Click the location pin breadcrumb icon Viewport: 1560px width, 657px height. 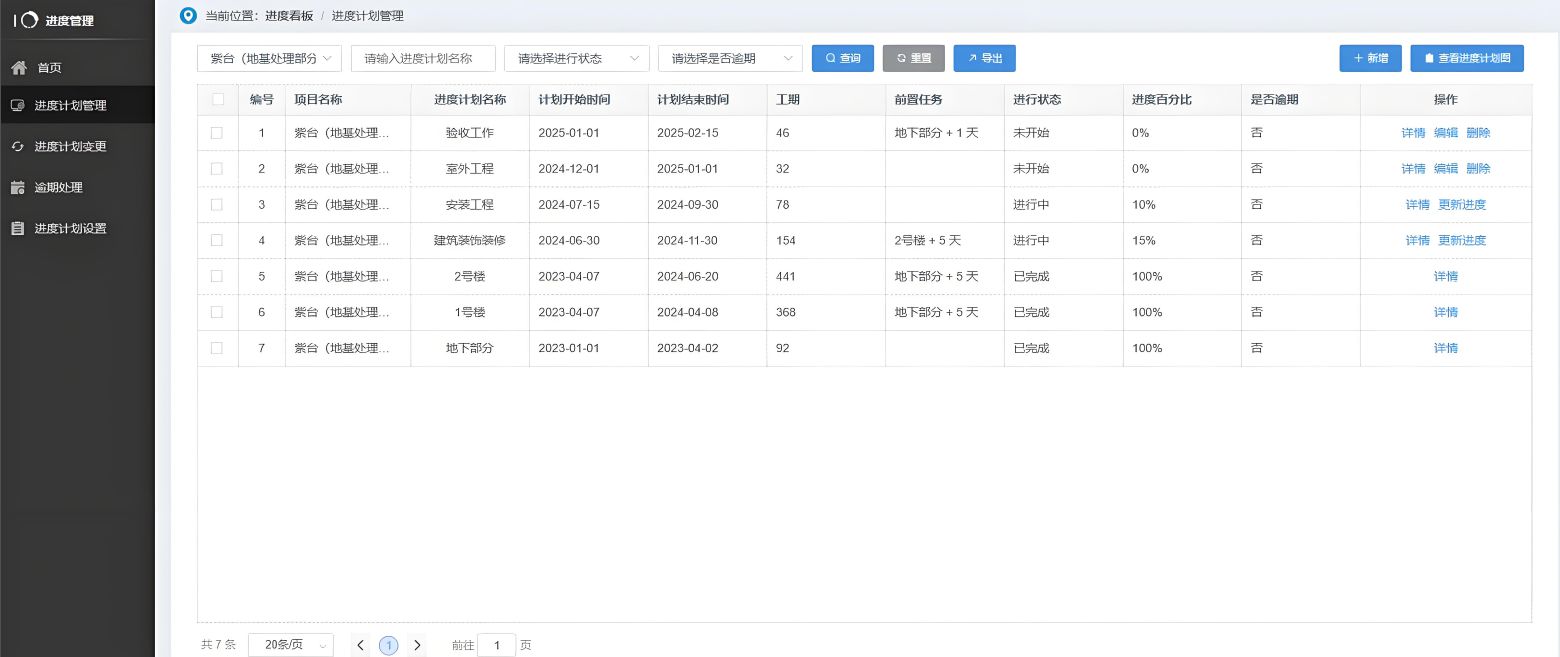[186, 16]
